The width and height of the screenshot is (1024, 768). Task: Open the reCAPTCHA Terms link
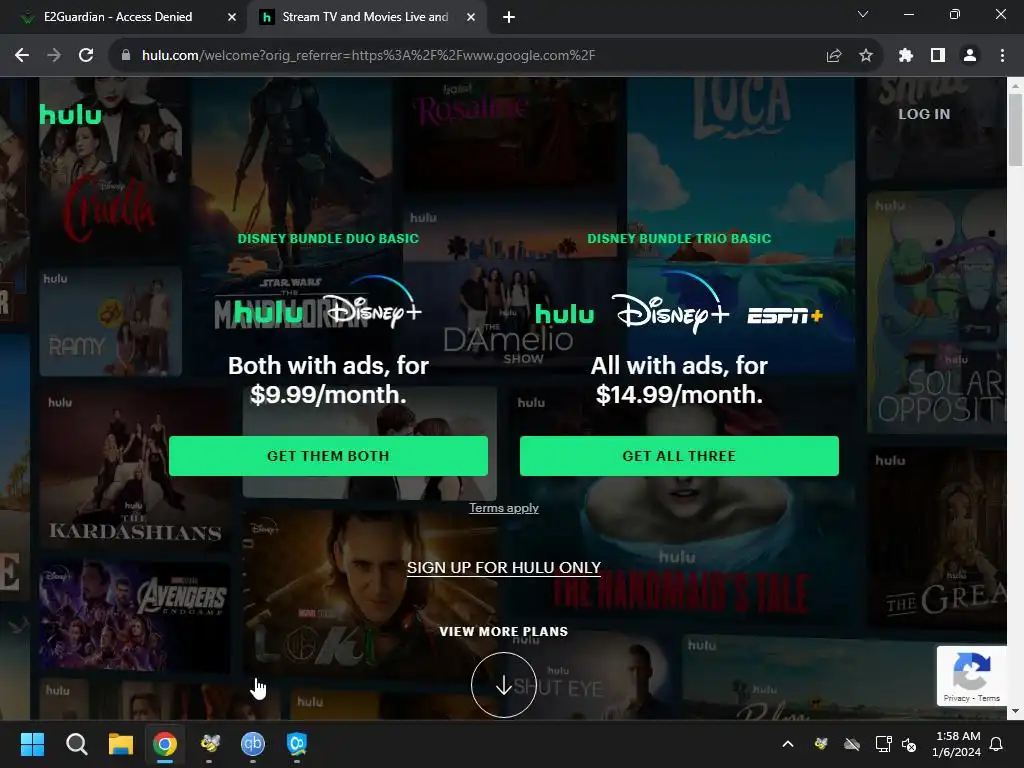989,698
